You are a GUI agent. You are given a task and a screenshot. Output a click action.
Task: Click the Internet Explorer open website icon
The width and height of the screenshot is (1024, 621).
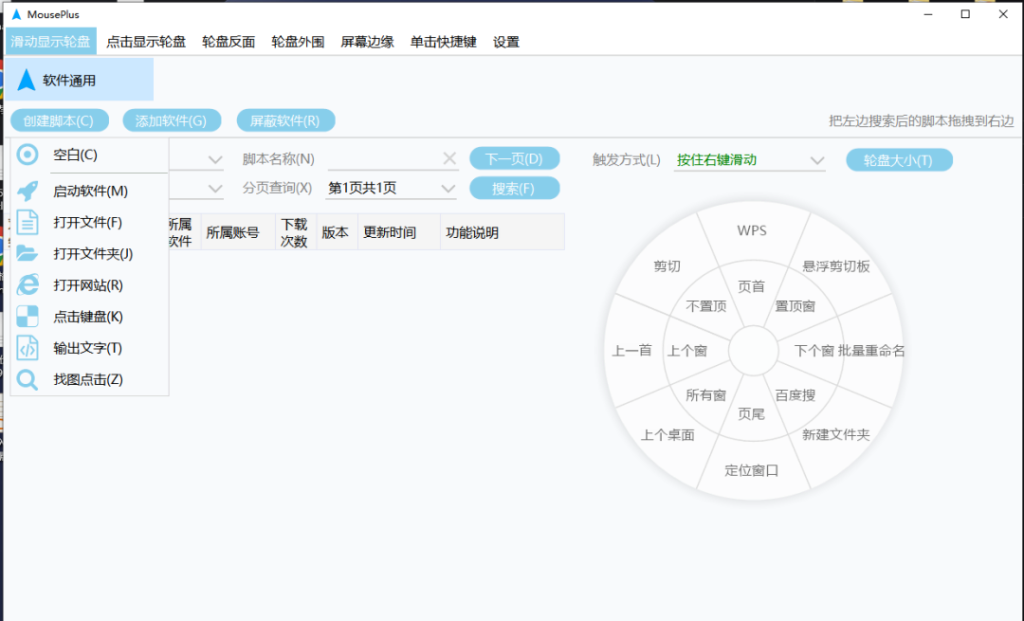point(28,285)
